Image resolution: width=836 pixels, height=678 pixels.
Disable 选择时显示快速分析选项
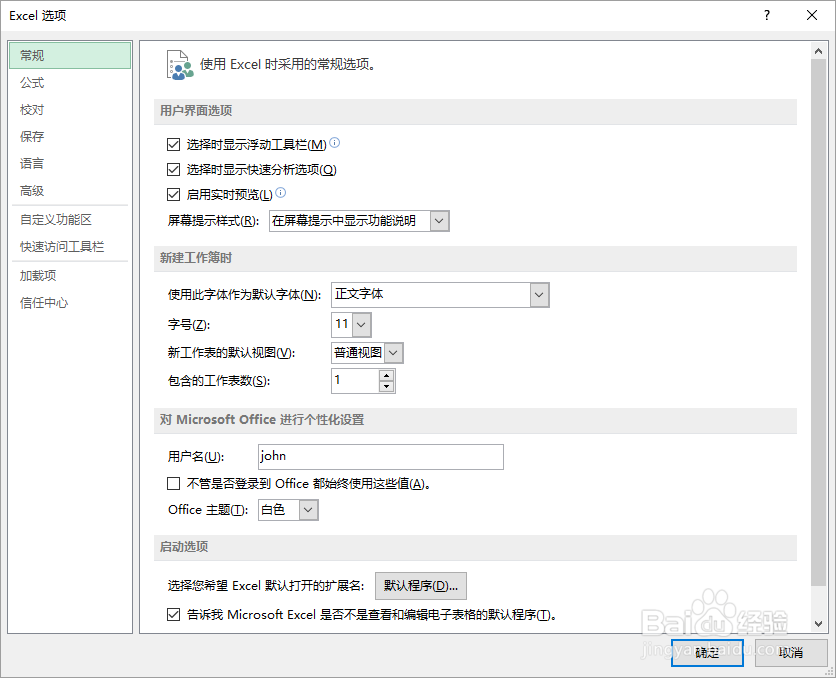pos(174,168)
